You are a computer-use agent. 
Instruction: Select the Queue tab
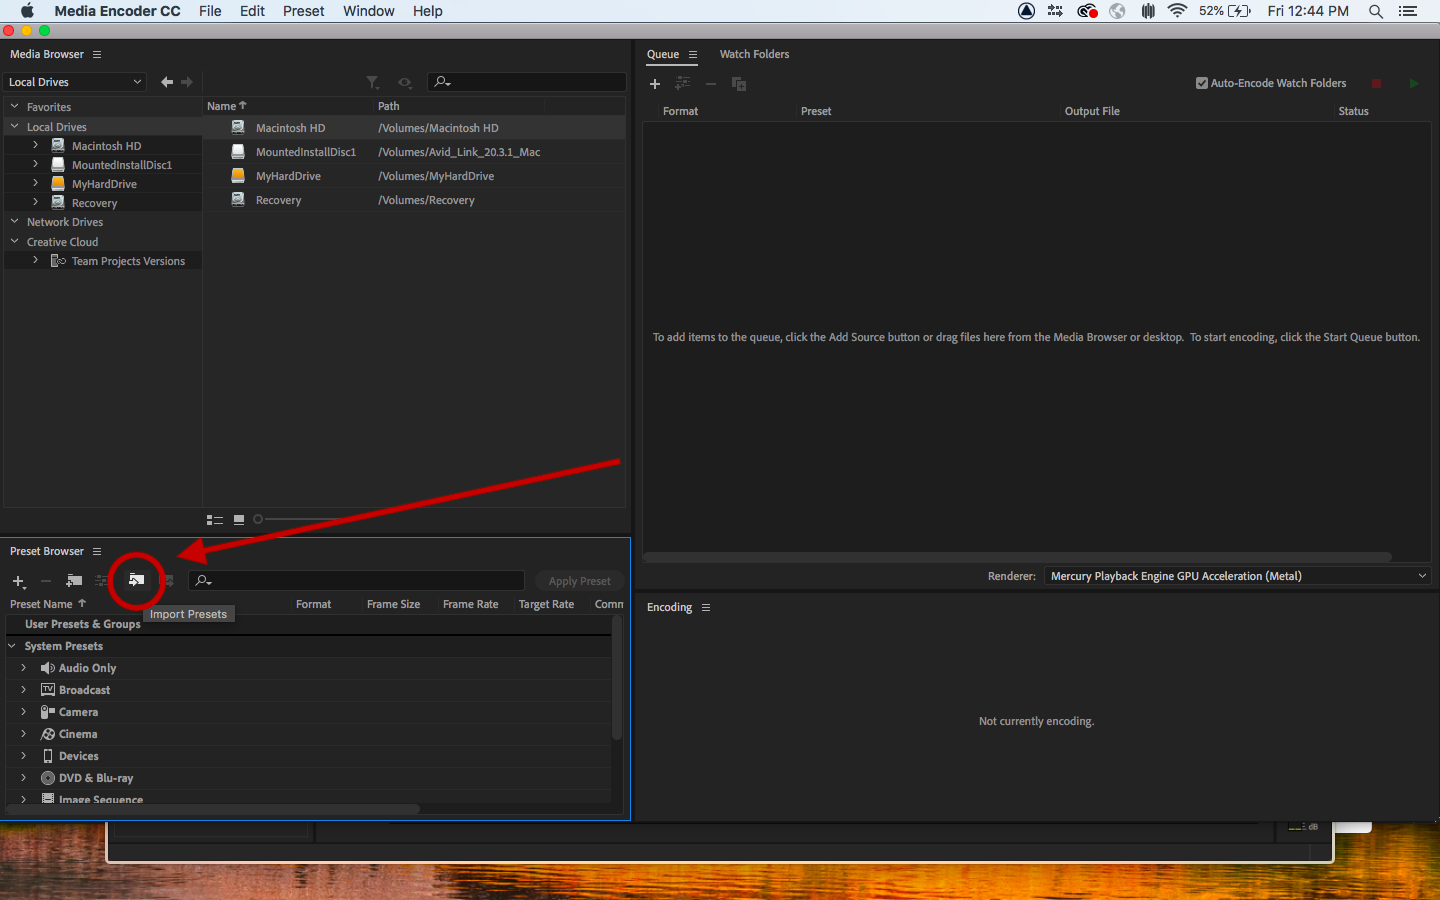point(663,54)
